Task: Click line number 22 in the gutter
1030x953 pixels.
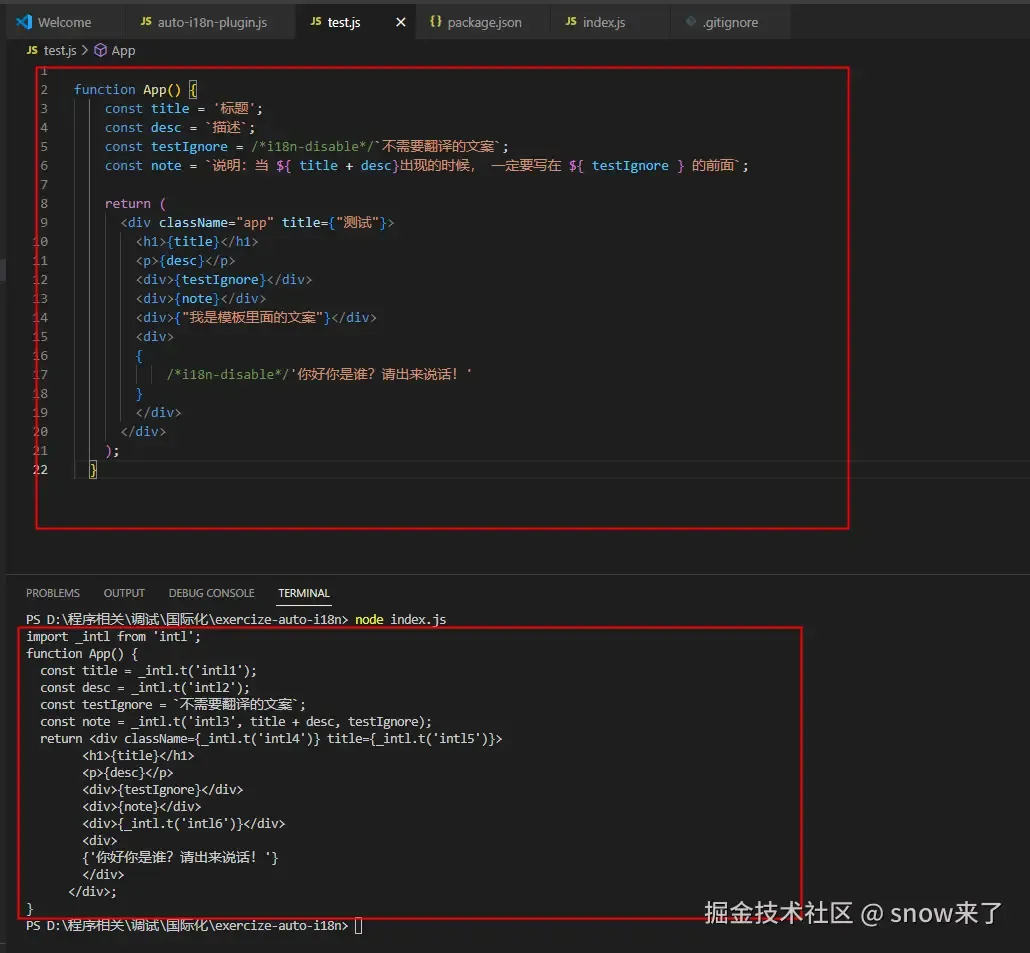Action: (x=40, y=470)
